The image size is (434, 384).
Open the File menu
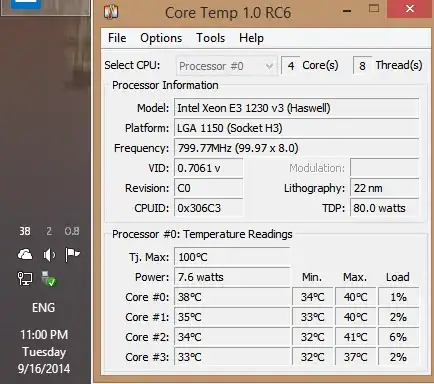tap(117, 38)
